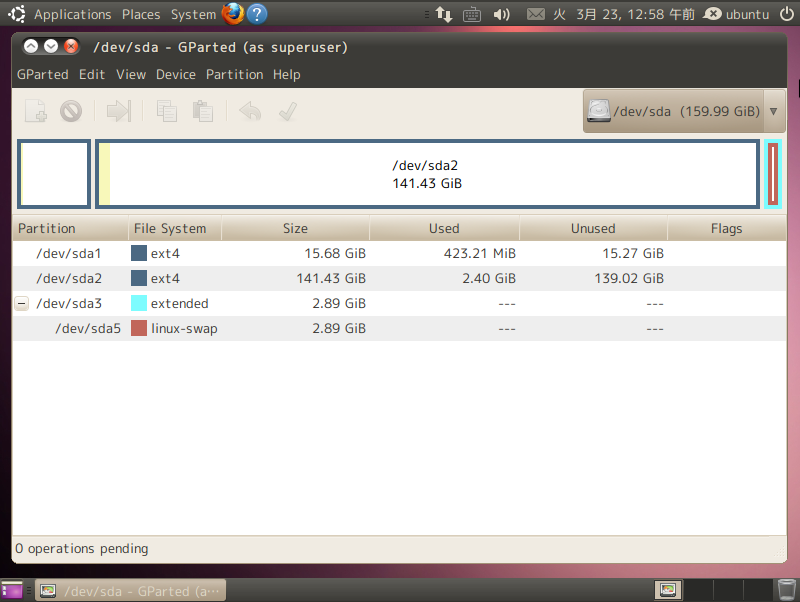The height and width of the screenshot is (602, 800).
Task: Open the mail envelope indicator
Action: click(535, 14)
